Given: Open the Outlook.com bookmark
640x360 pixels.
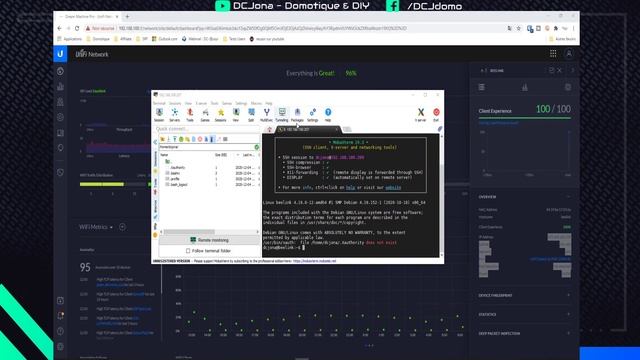Looking at the screenshot, I should [165, 39].
